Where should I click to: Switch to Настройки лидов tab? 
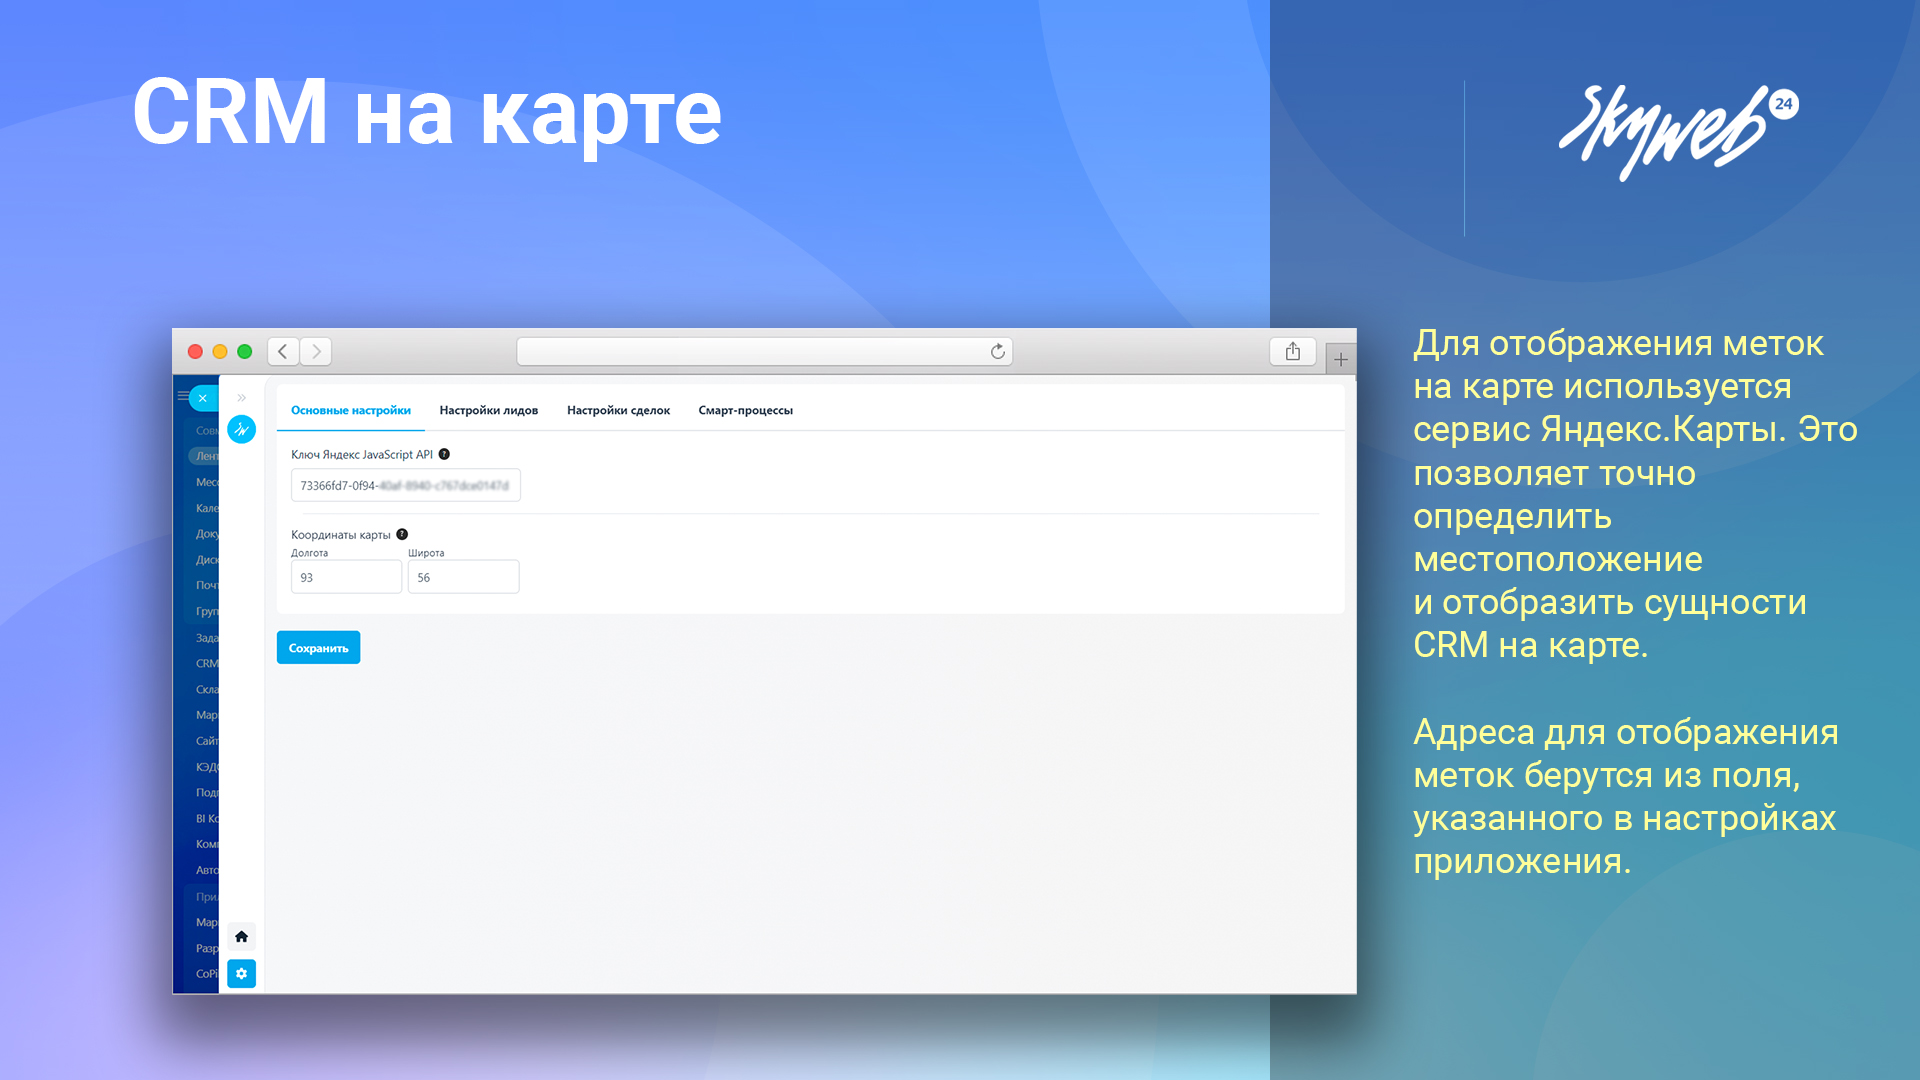488,410
